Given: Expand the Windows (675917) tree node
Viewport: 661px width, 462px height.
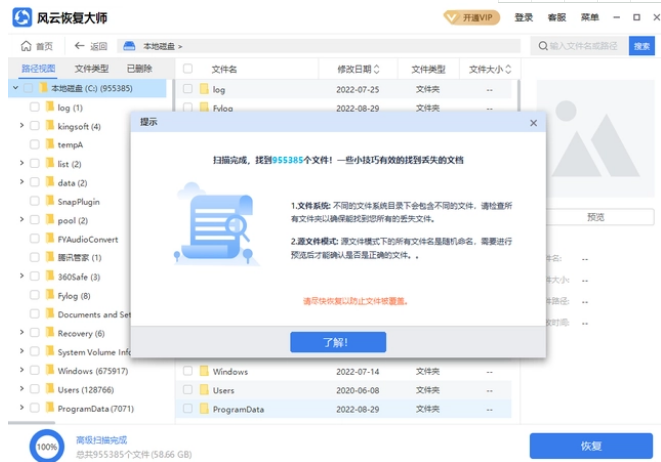Looking at the screenshot, I should tap(21, 370).
